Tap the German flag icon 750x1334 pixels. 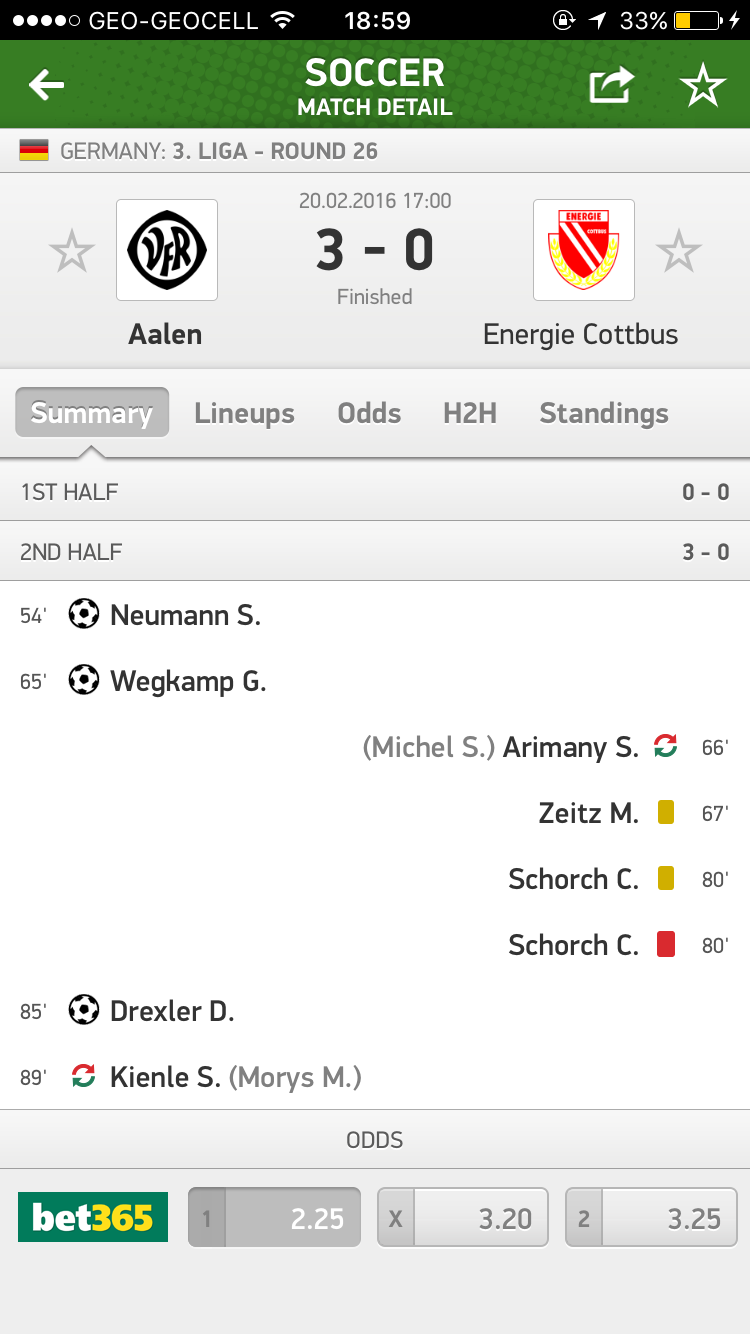34,152
